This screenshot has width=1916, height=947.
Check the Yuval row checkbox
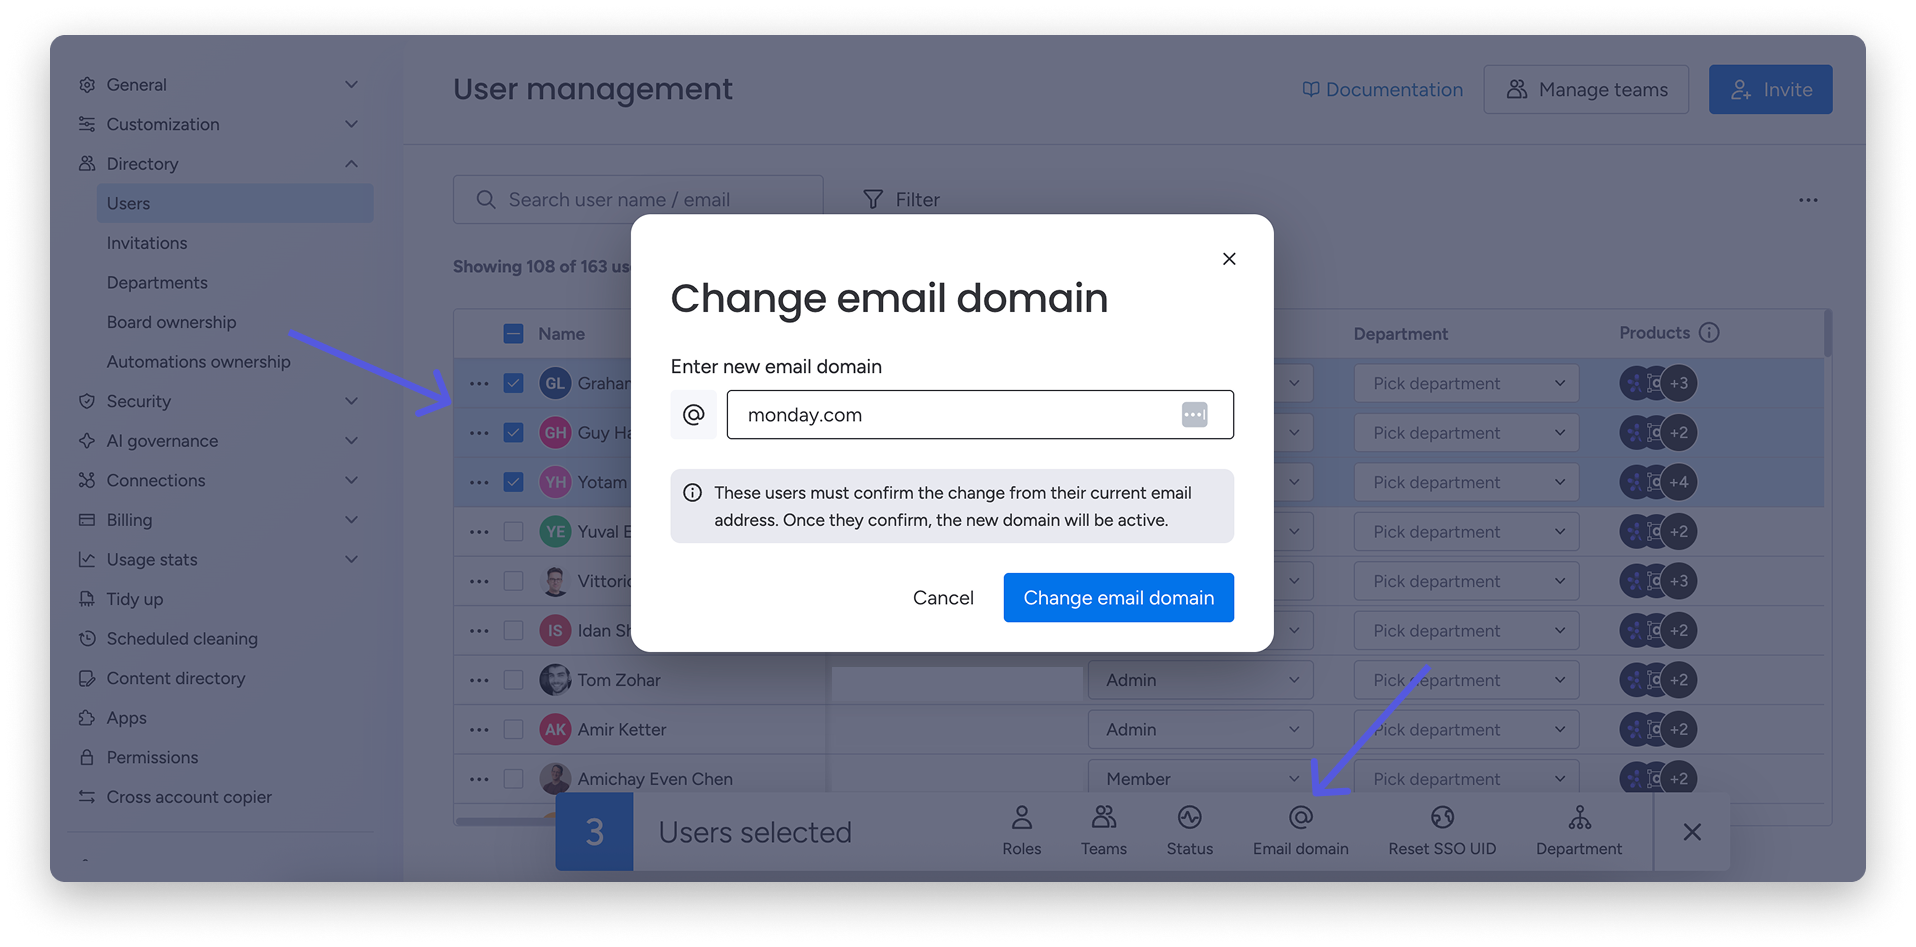514,532
